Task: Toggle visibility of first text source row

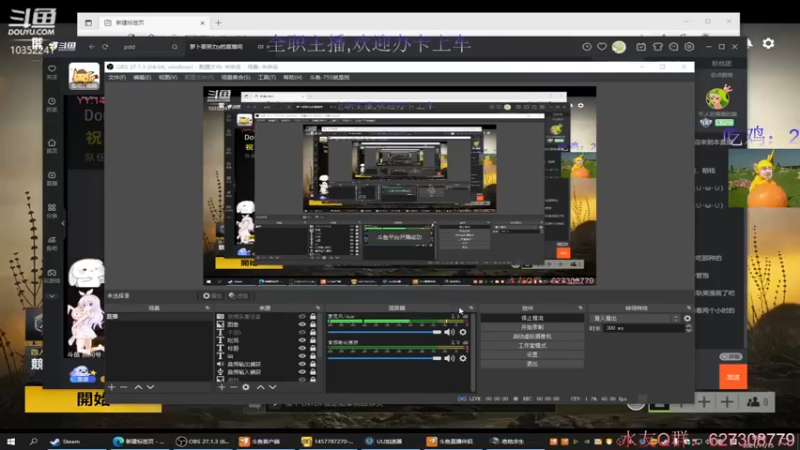Action: [x=302, y=333]
